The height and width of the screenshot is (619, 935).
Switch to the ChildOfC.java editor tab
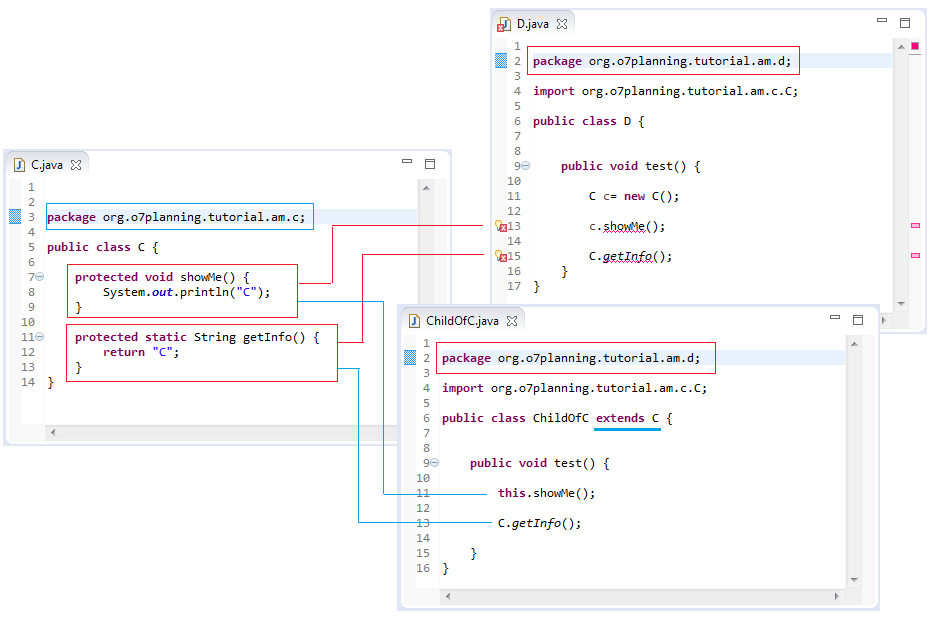click(460, 320)
